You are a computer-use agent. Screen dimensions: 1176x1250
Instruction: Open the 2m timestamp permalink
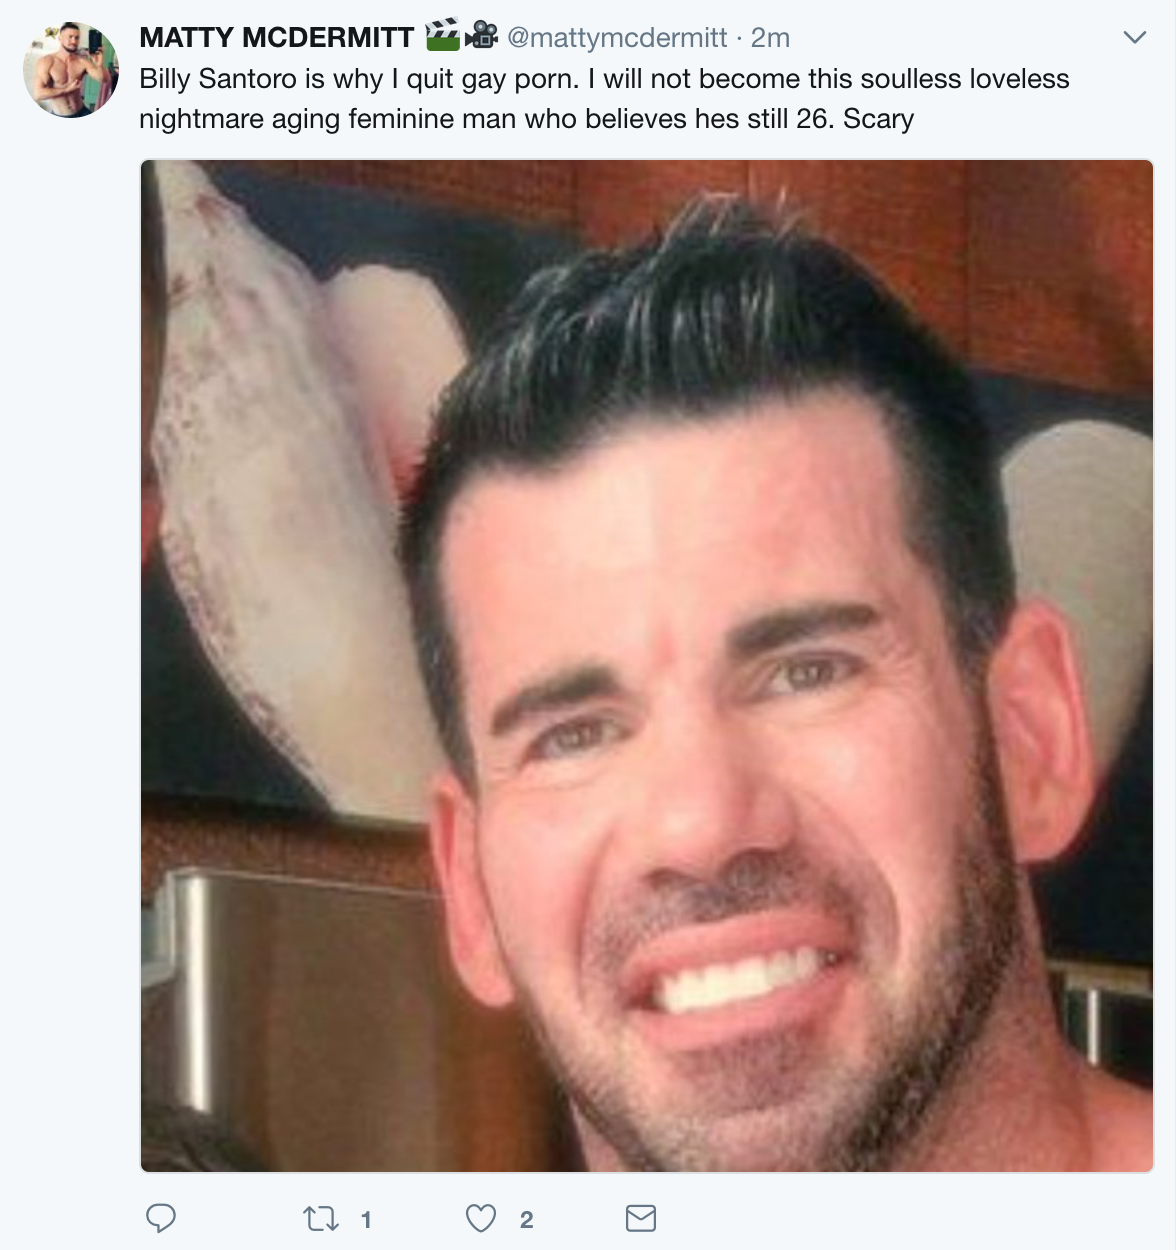tap(770, 38)
